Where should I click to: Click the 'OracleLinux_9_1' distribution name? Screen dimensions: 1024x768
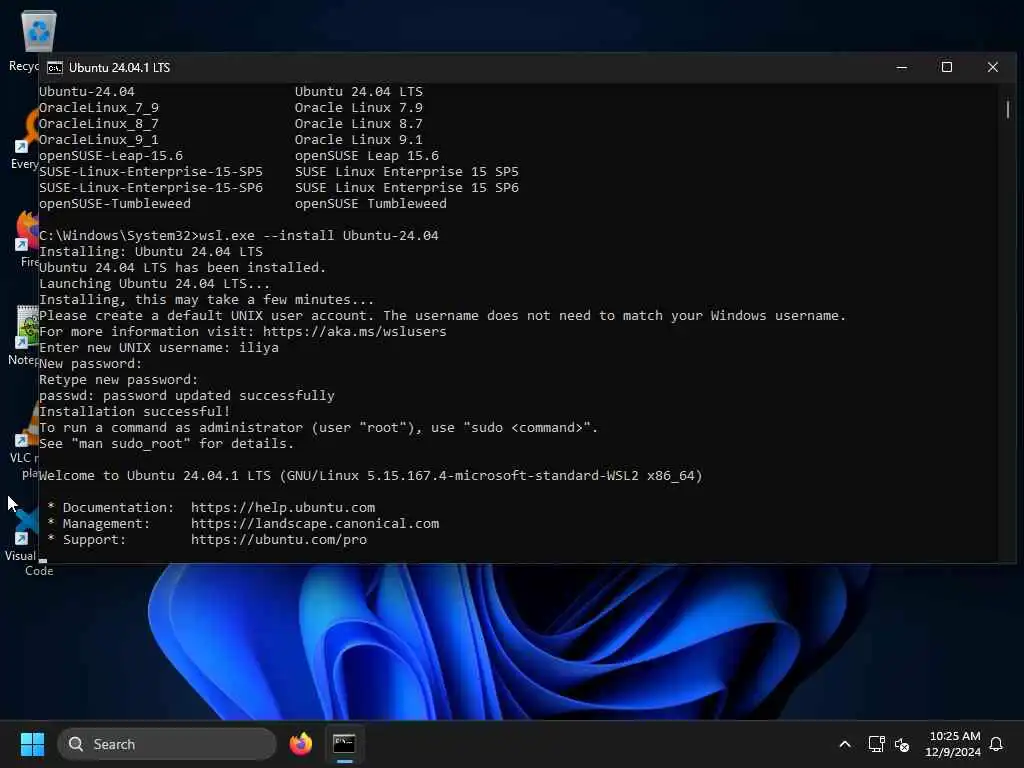coord(99,140)
